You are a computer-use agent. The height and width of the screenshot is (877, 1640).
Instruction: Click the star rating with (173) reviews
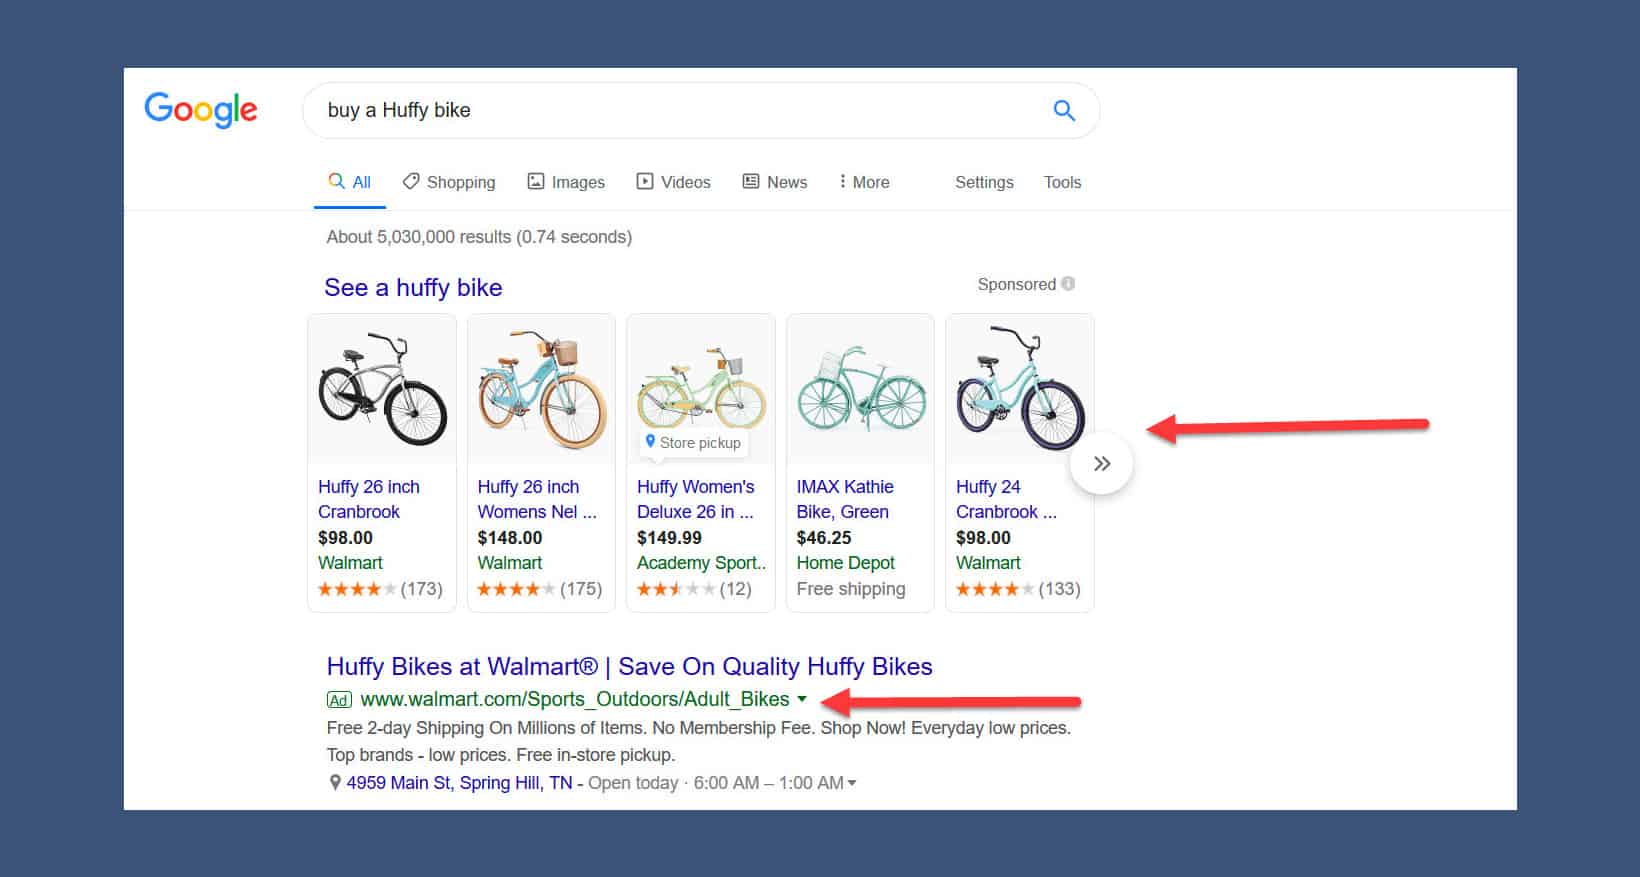(380, 589)
